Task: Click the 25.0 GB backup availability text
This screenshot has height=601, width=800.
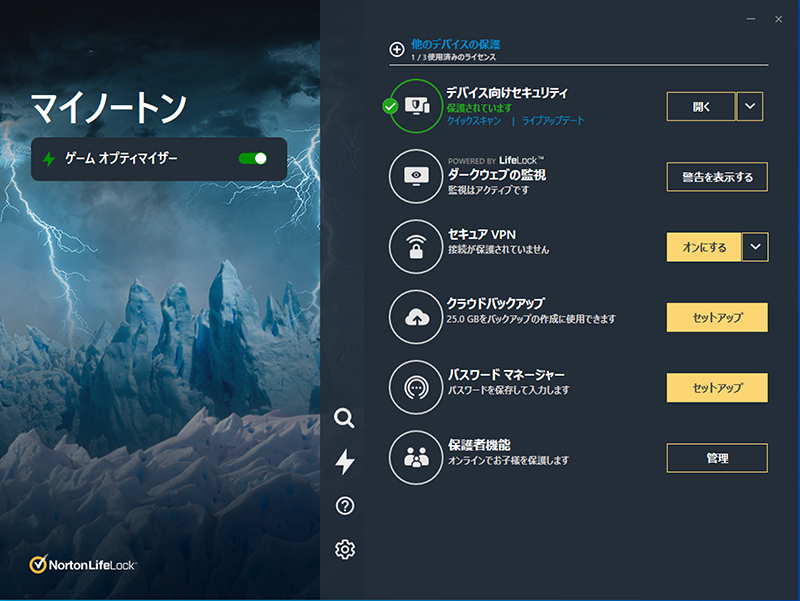Action: pos(531,319)
